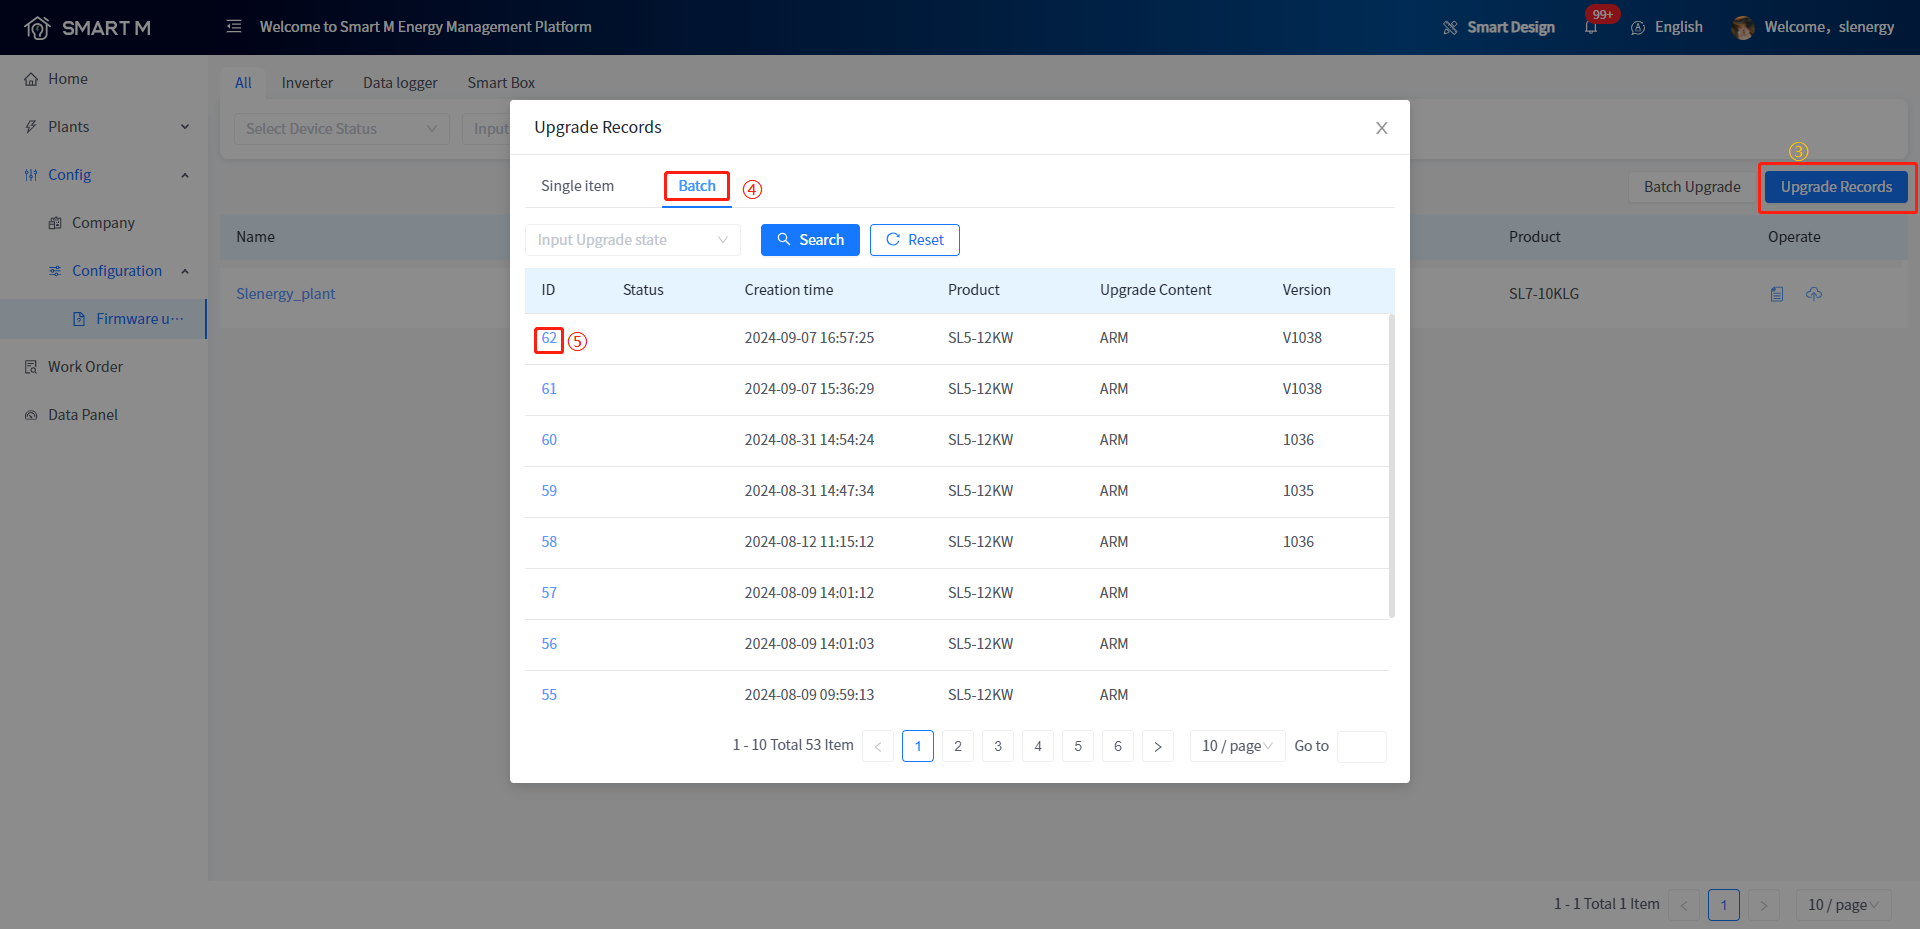This screenshot has height=929, width=1920.
Task: Click the user avatar picture
Action: point(1743,28)
